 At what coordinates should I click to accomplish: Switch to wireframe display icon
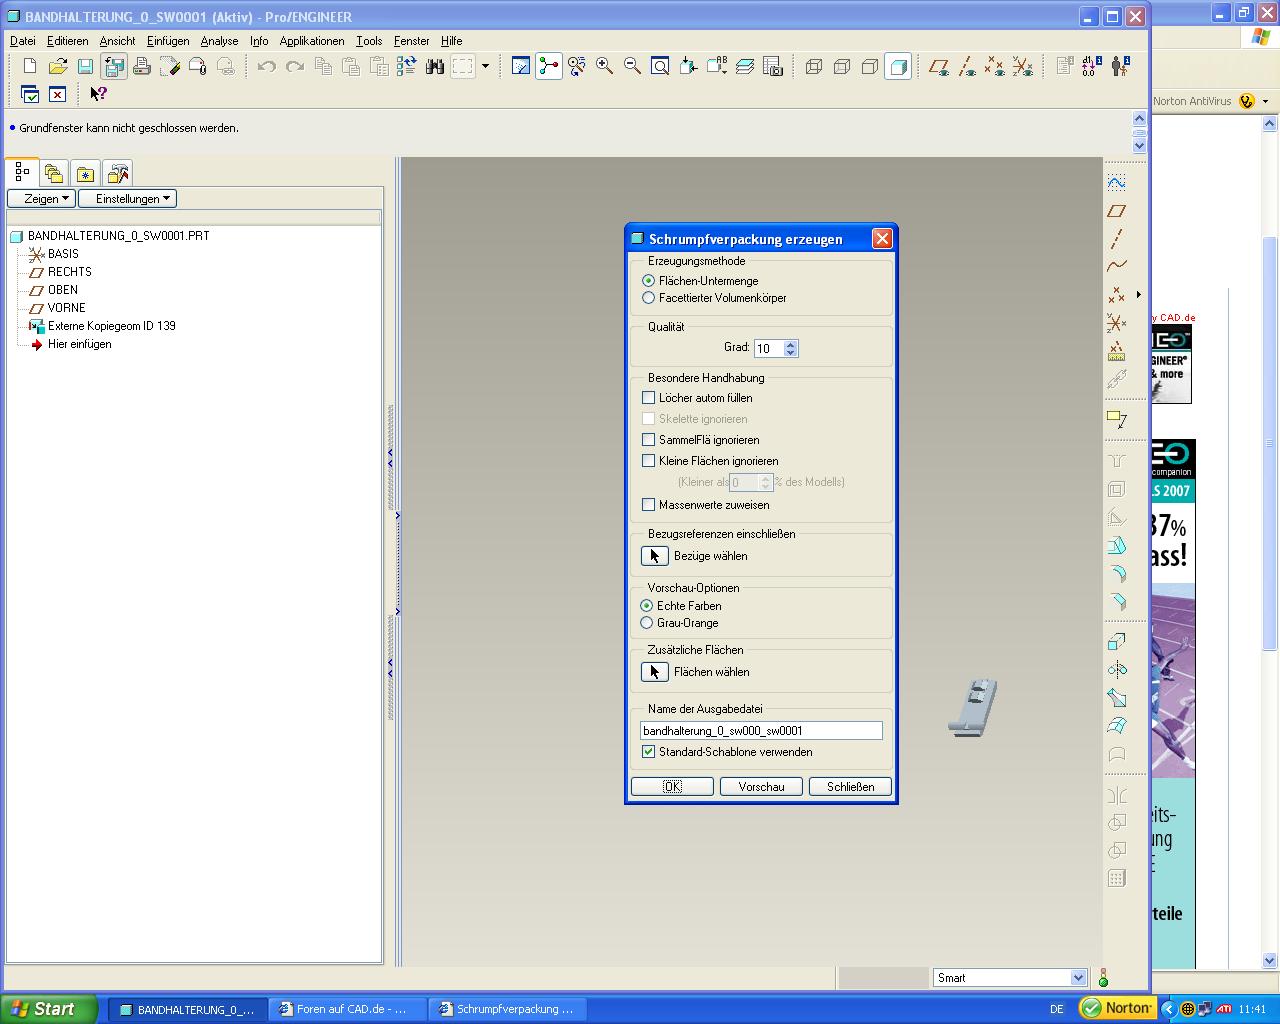pyautogui.click(x=814, y=67)
